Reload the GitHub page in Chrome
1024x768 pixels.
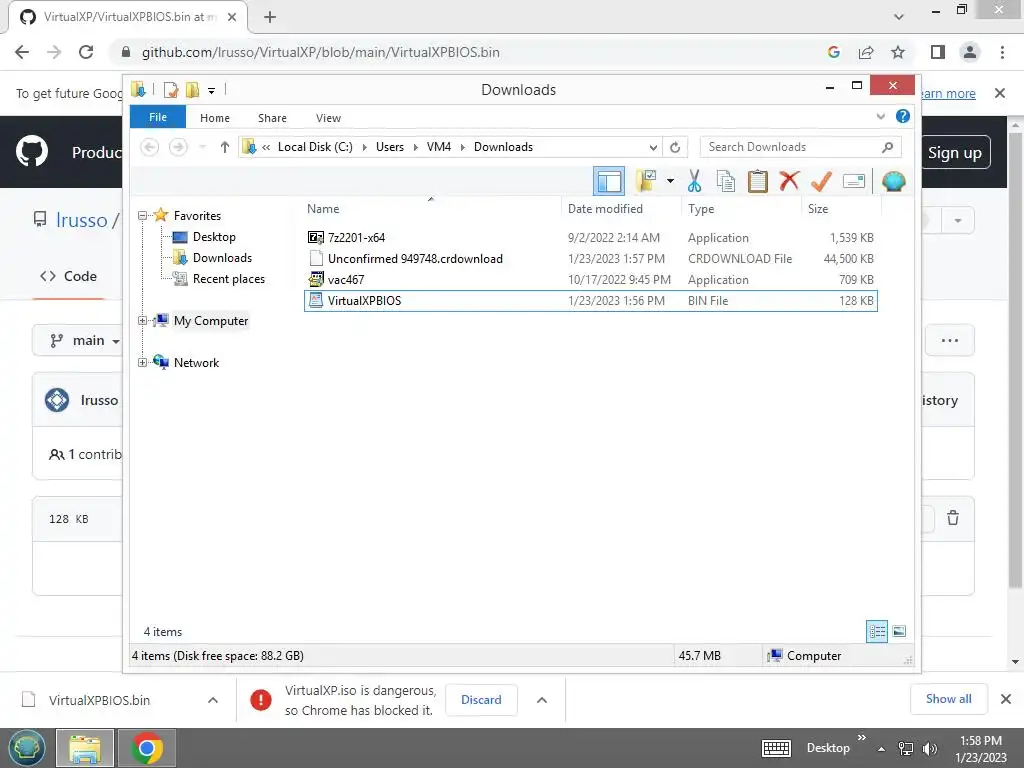[86, 52]
